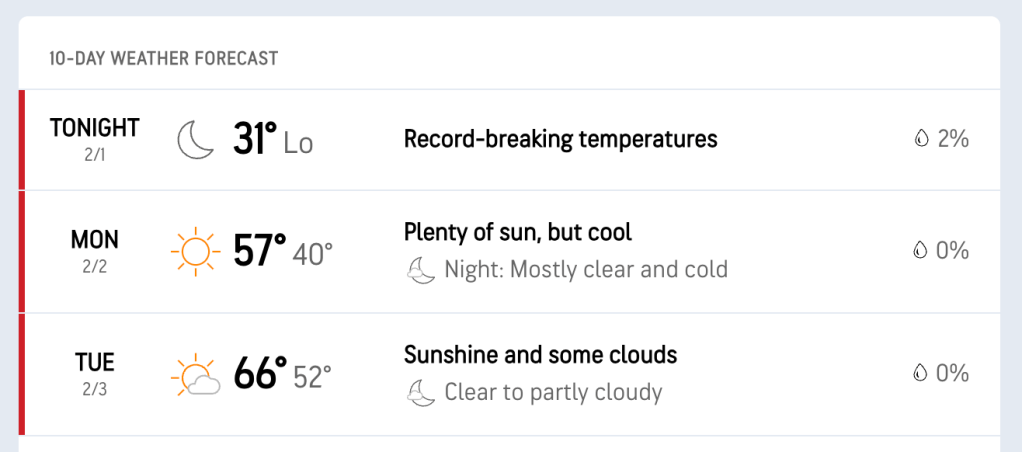Click the partly sunny icon for Tuesday
Image resolution: width=1022 pixels, height=452 pixels.
tap(195, 374)
